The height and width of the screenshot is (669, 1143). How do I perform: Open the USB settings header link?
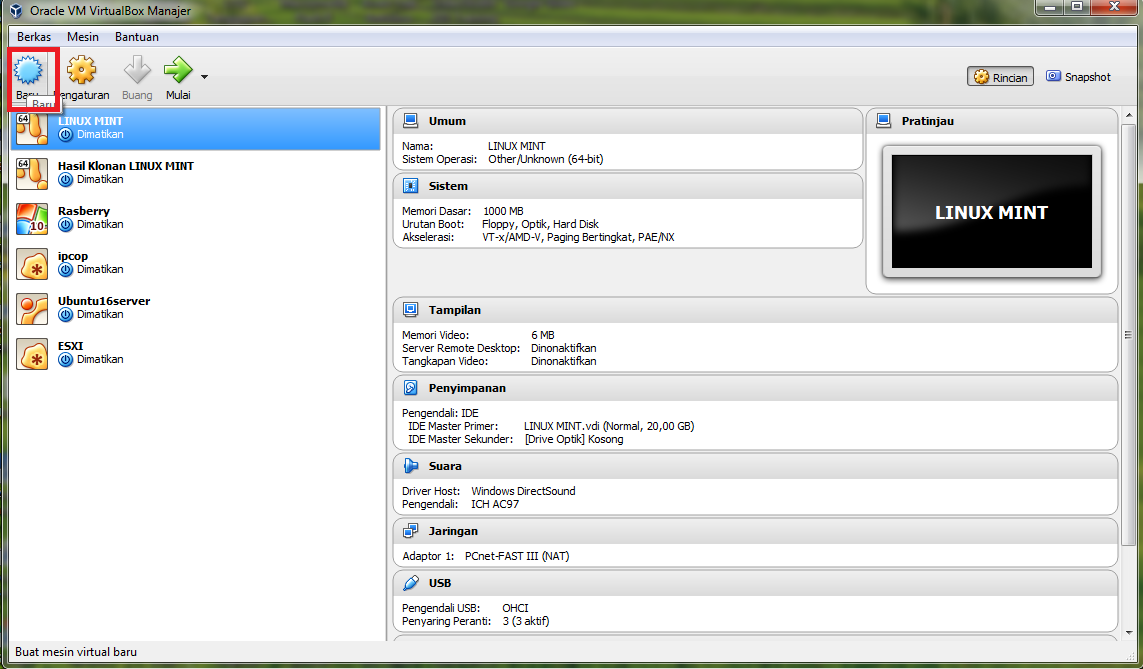440,583
